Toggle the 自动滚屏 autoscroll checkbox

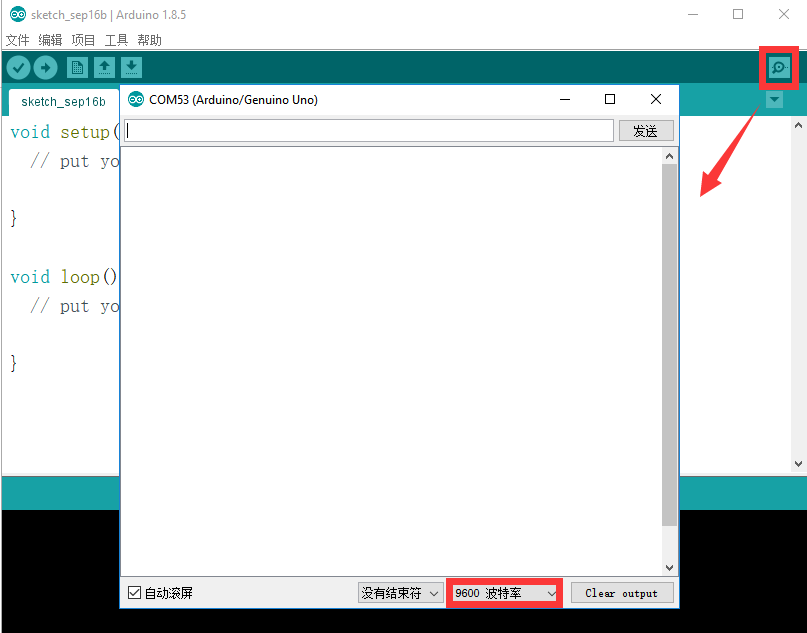tap(134, 593)
